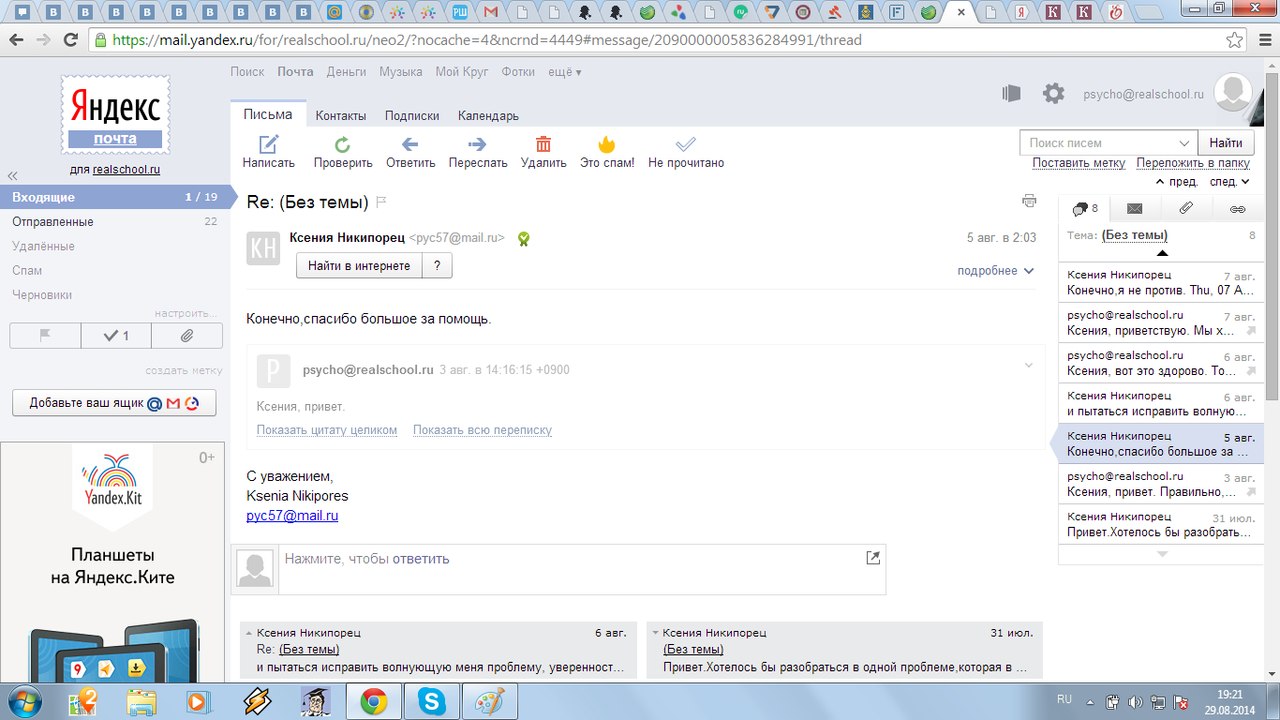The height and width of the screenshot is (720, 1280).
Task: Print the message using the printer icon
Action: point(1029,201)
